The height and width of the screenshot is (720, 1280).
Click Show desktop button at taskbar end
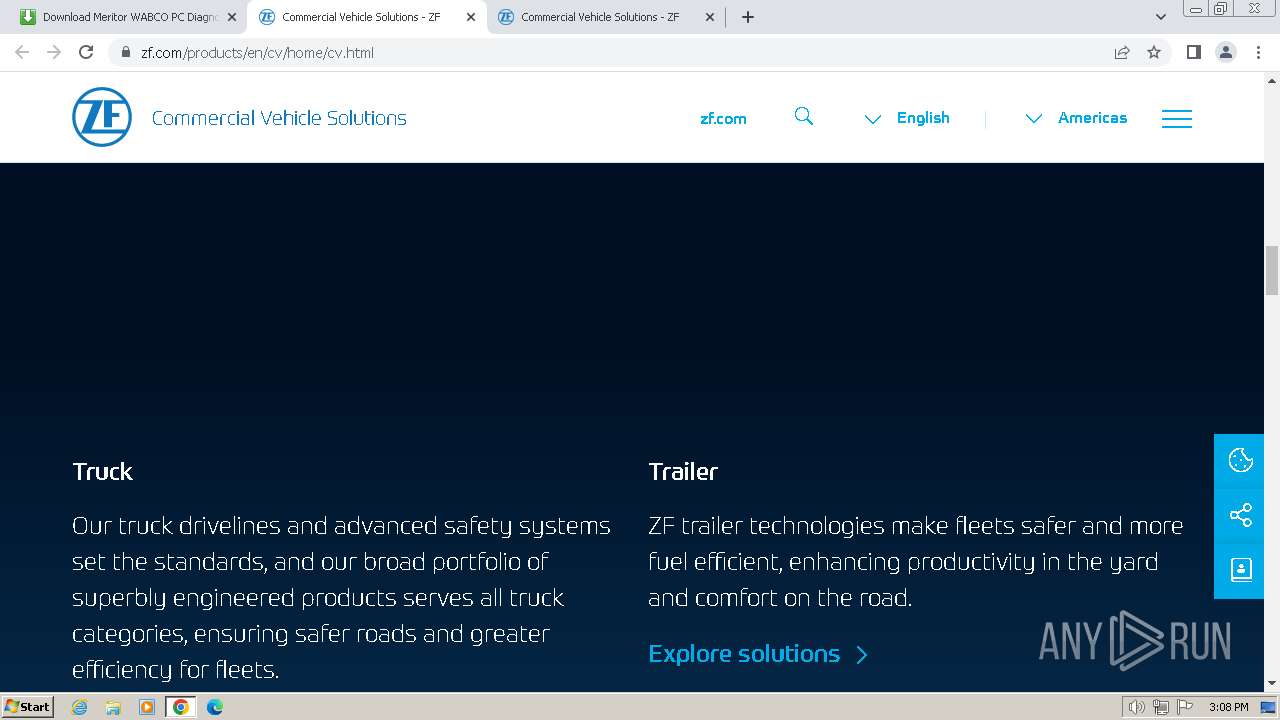pos(1269,707)
